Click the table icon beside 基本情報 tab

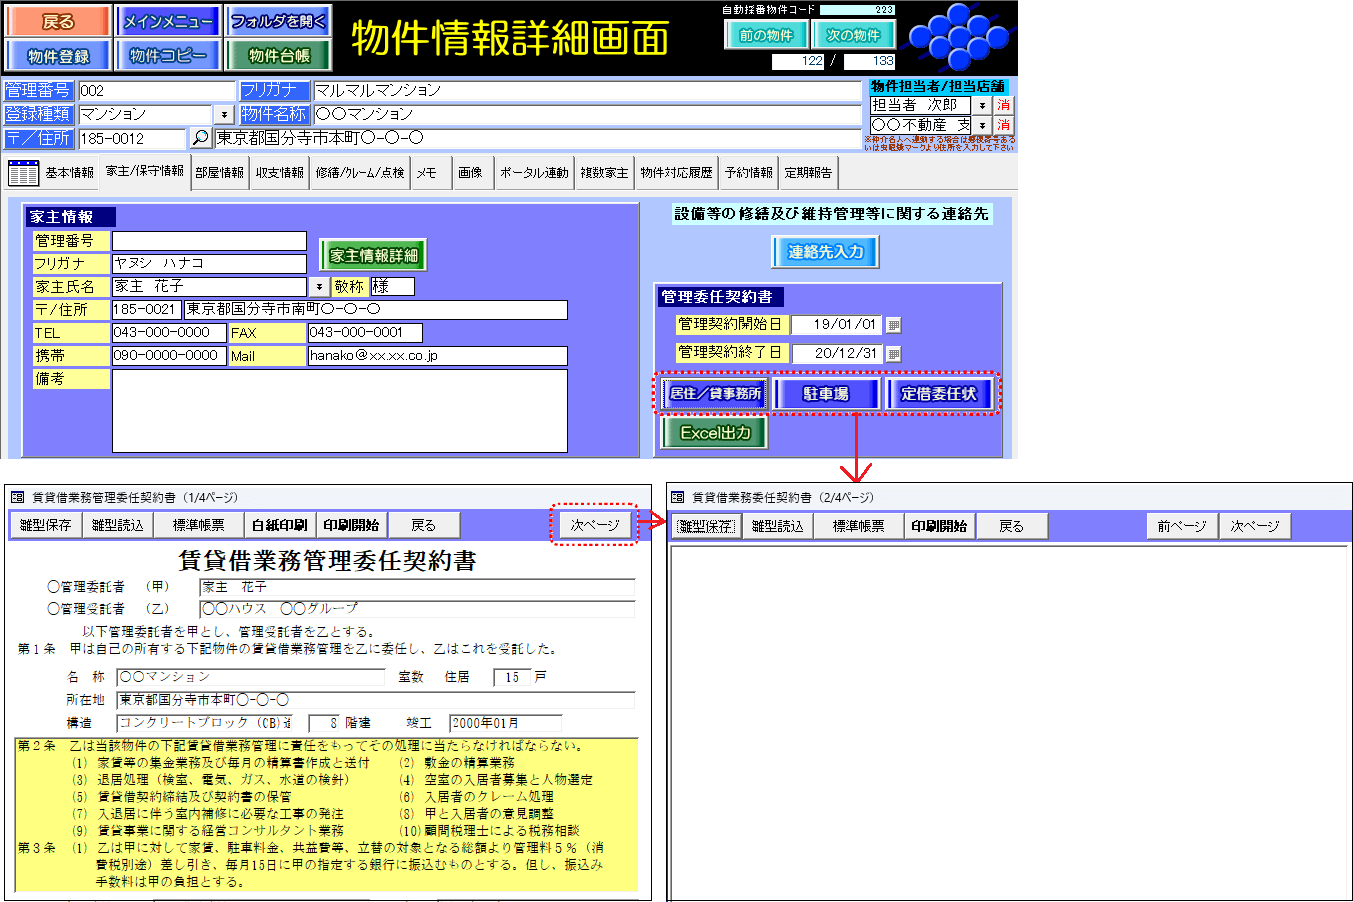click(x=23, y=172)
